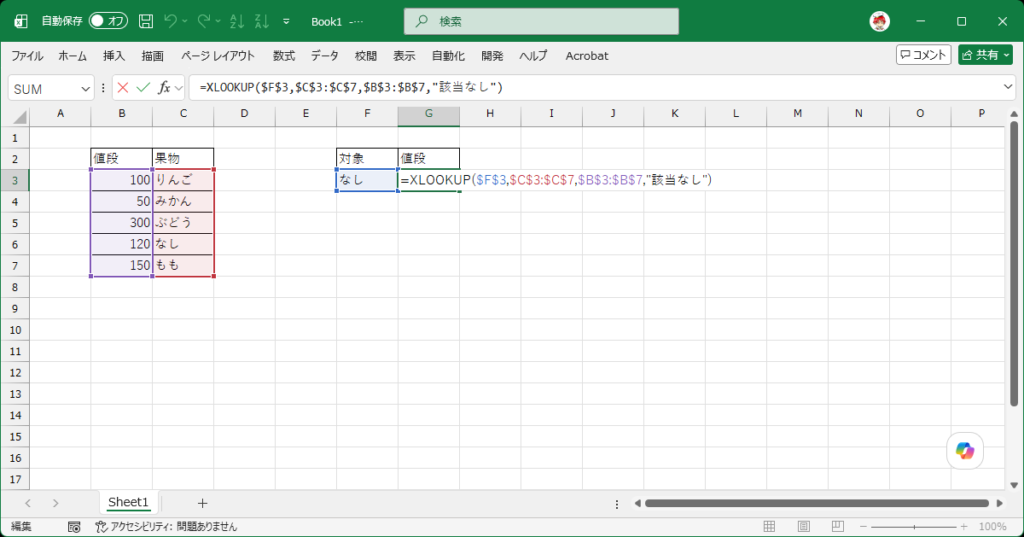Viewport: 1024px width, 537px height.
Task: Click the Insert Function fx icon
Action: coord(164,88)
